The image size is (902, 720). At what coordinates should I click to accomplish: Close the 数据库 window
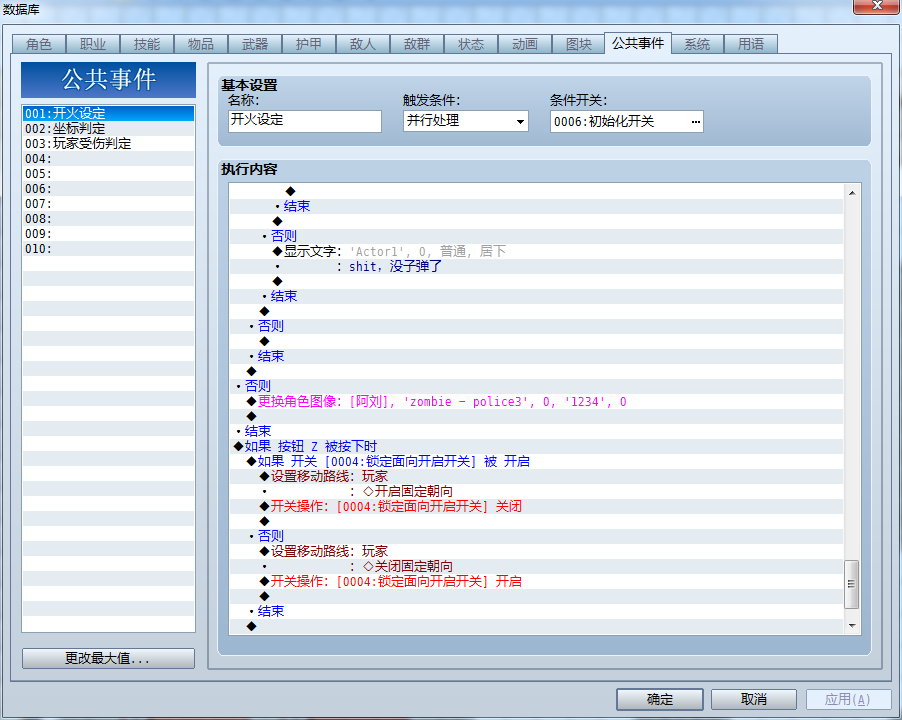(x=876, y=6)
